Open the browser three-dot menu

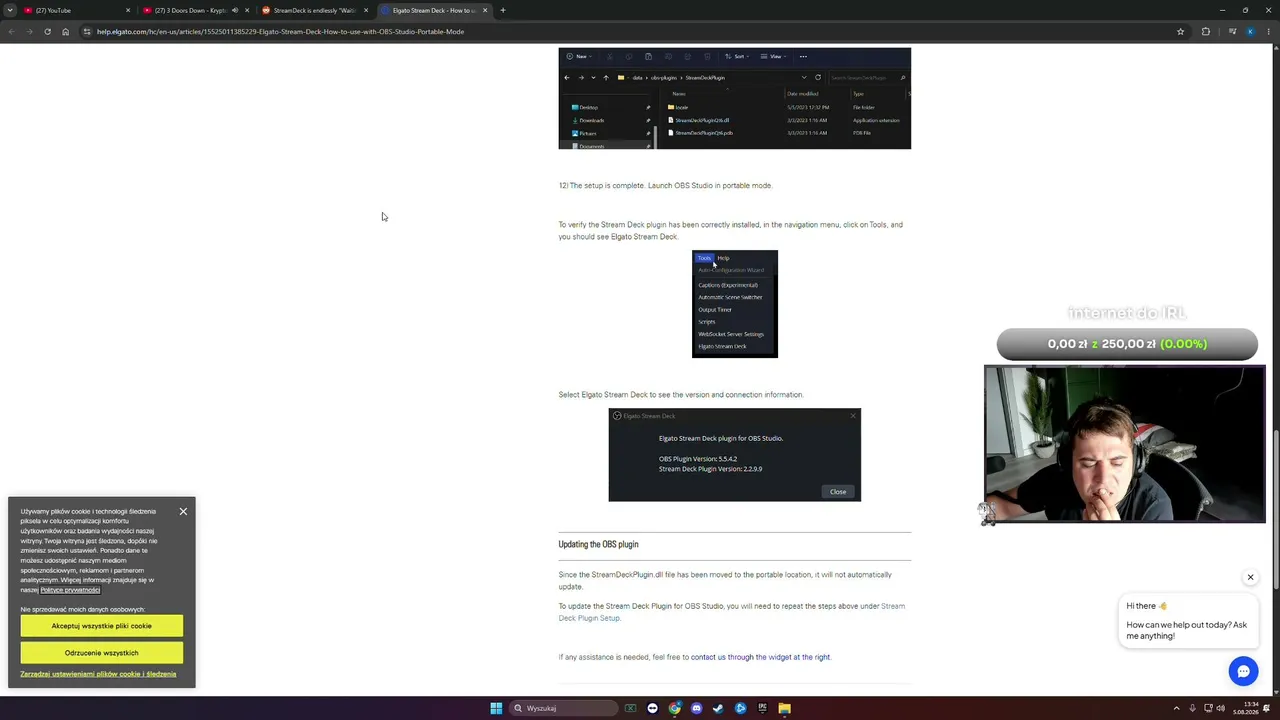(1269, 31)
